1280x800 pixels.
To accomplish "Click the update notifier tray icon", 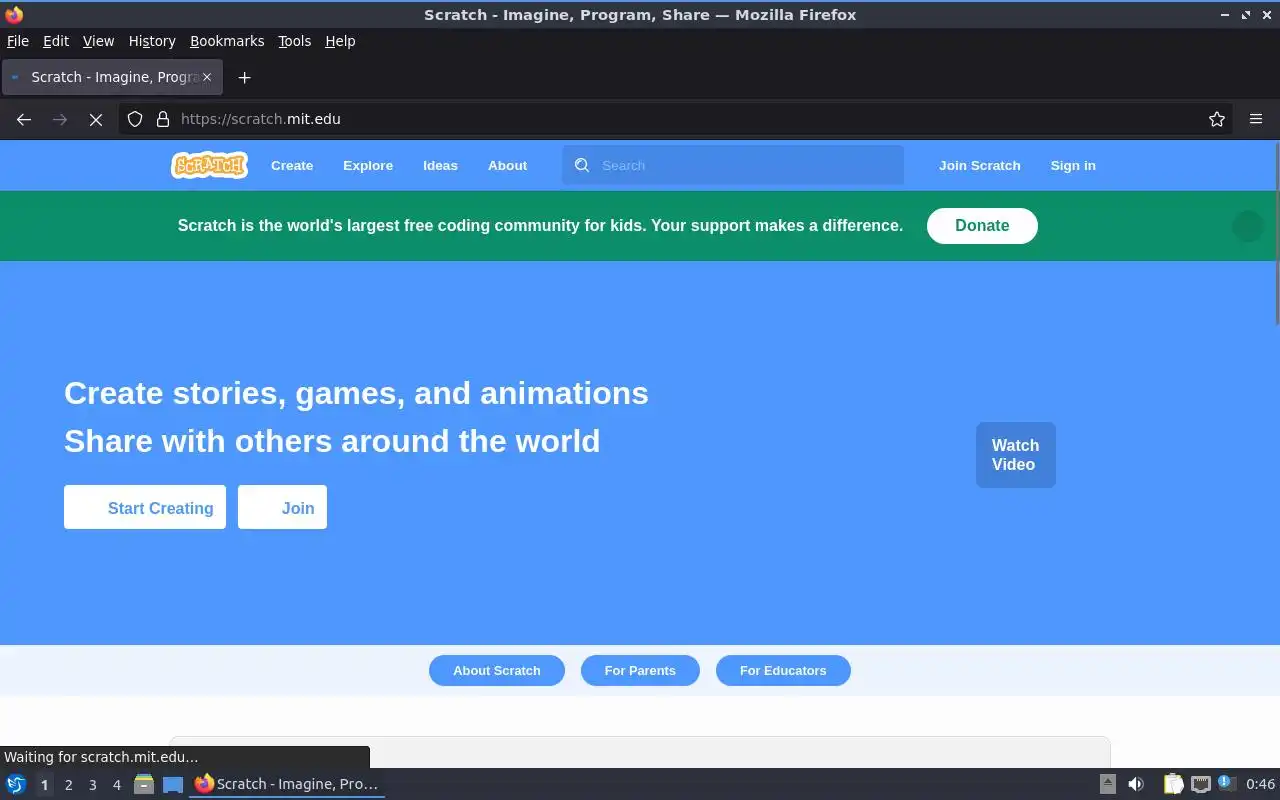I will tap(1227, 784).
